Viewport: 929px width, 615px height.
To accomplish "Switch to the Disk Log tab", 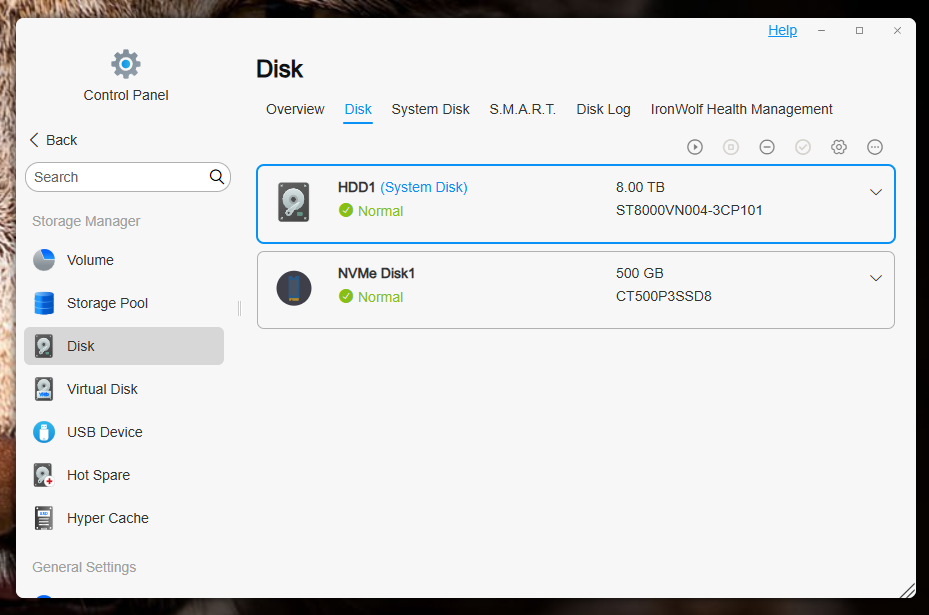I will point(603,109).
